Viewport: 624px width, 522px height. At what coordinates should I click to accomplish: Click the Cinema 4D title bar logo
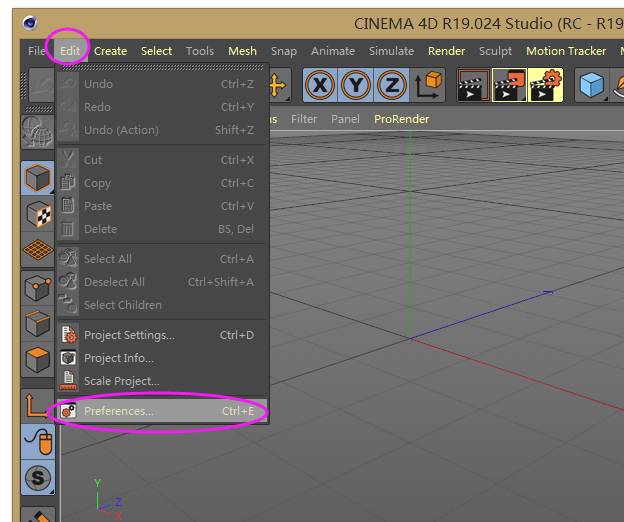tap(30, 23)
